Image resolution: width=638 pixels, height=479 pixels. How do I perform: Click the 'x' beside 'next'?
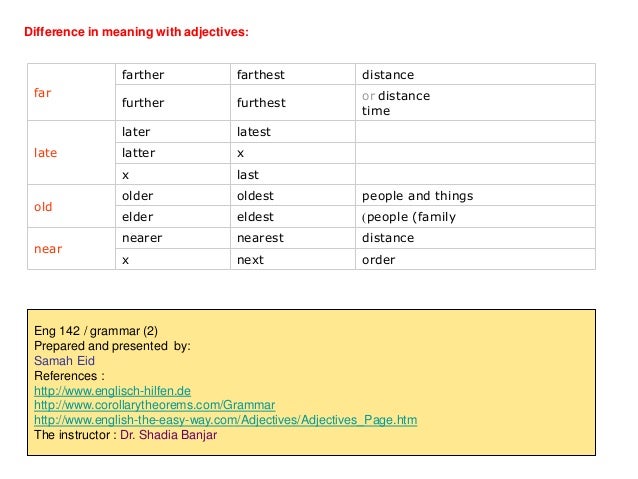(x=125, y=260)
